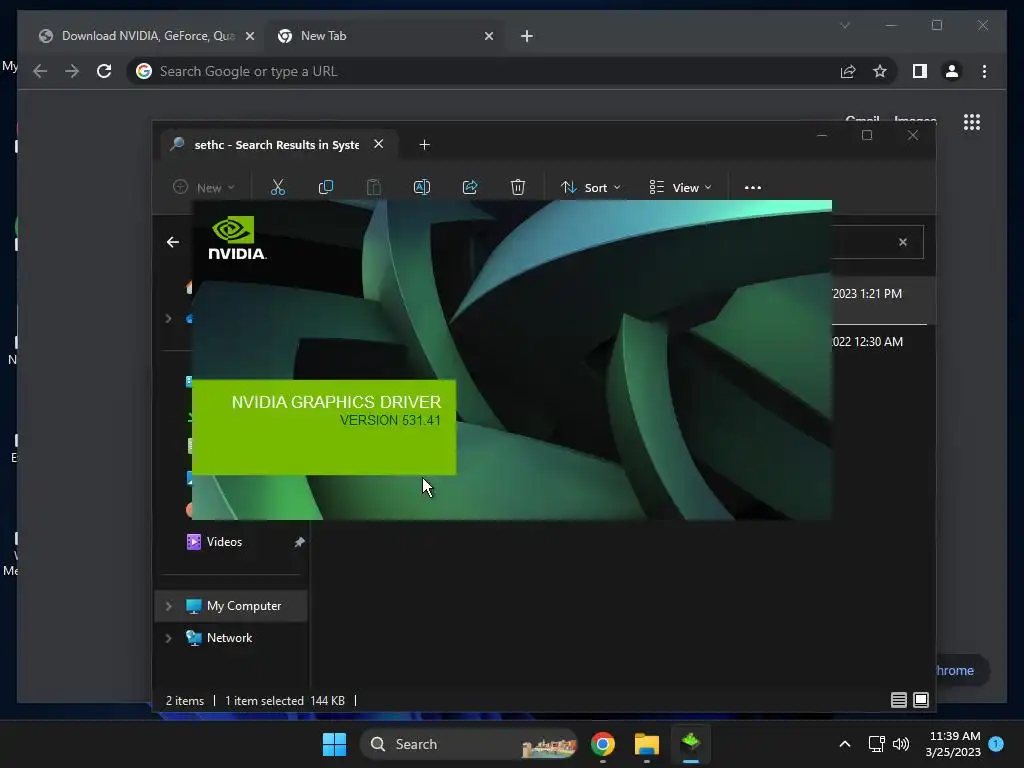Image resolution: width=1024 pixels, height=768 pixels.
Task: Click the taskbar clock and date
Action: (x=953, y=744)
